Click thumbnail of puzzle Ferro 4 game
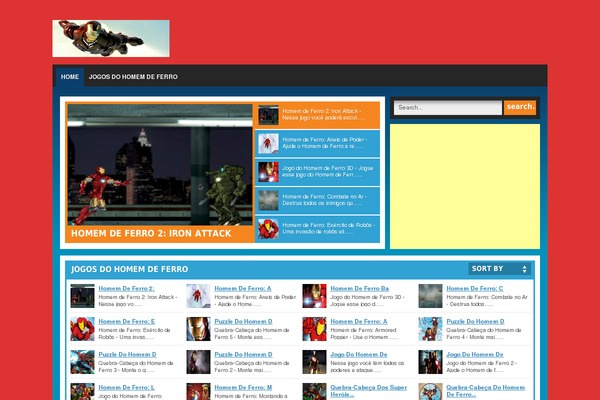600x400 pixels. click(430, 329)
